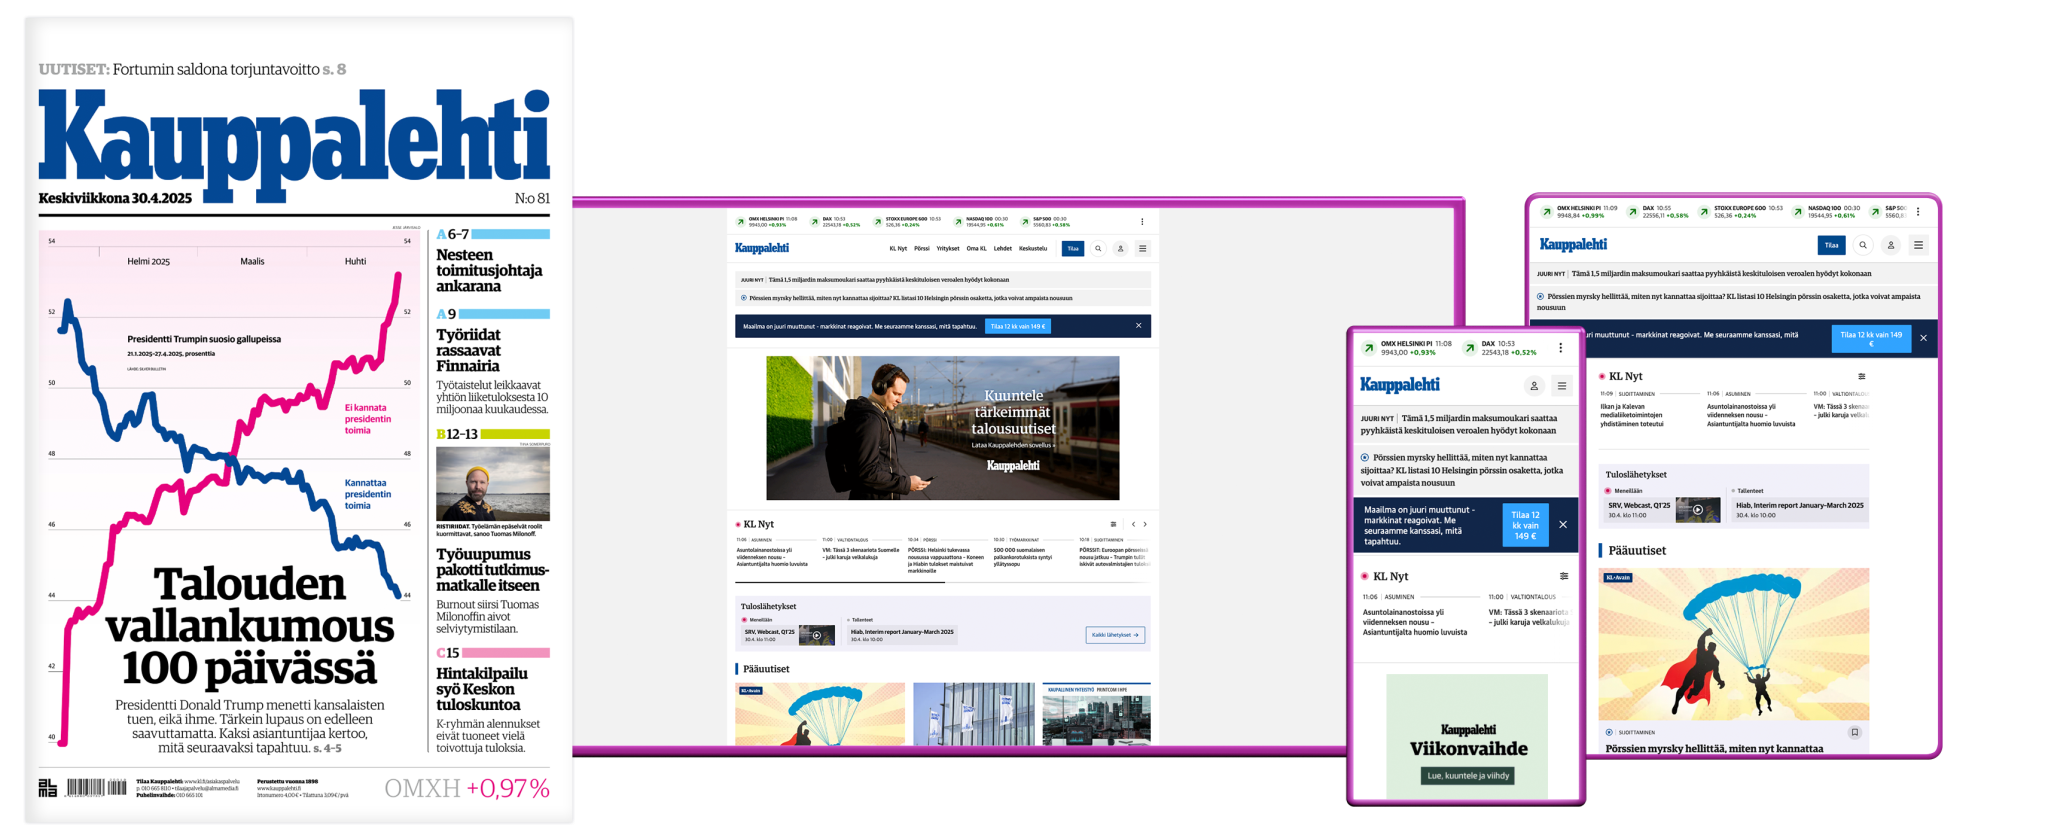Open KL Nyt filter icon on desktop
This screenshot has height=838, width=2048.
[x=1113, y=524]
